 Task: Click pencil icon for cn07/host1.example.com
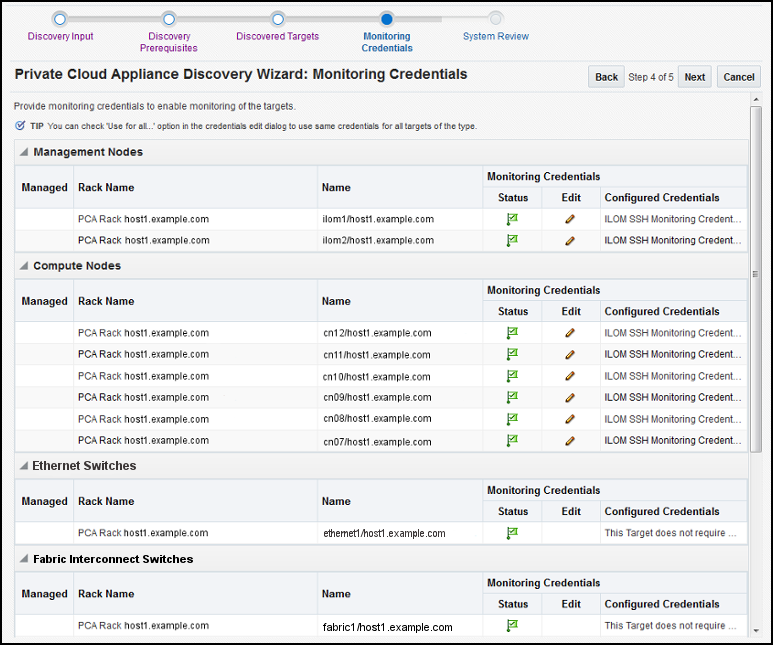click(570, 440)
